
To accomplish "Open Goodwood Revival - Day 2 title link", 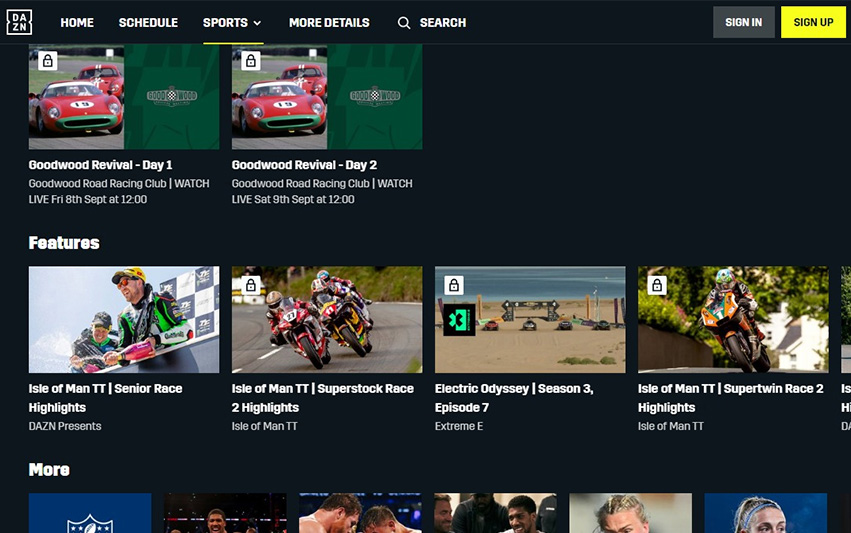I will [x=304, y=165].
